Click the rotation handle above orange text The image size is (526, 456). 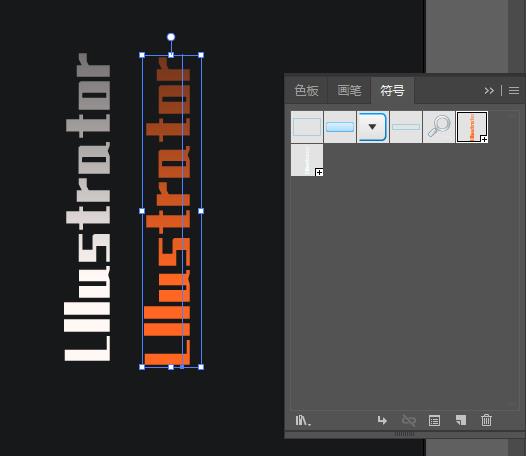coord(171,37)
